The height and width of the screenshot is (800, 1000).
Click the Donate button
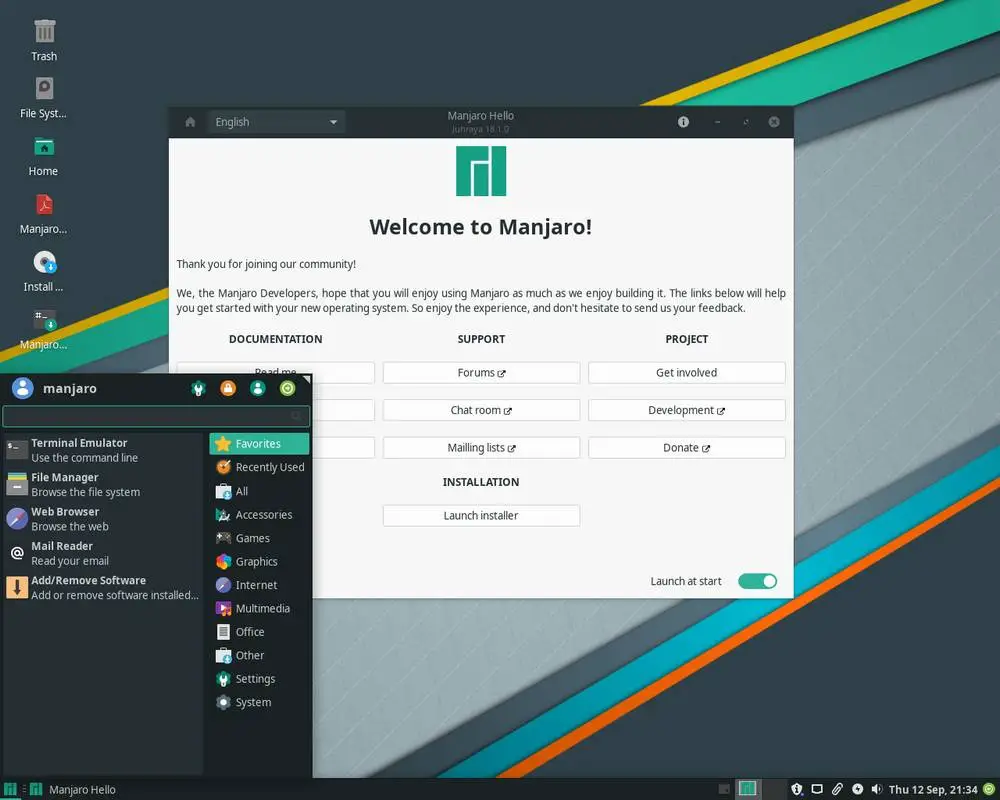tap(686, 448)
